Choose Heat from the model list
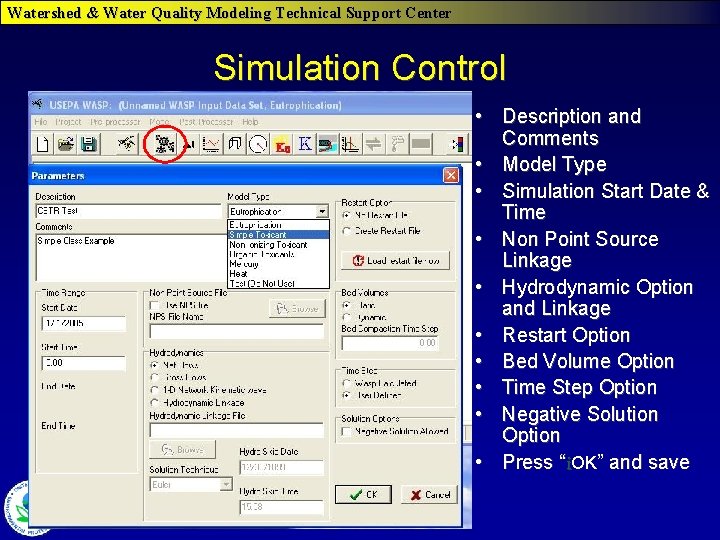720x540 pixels. (279, 274)
